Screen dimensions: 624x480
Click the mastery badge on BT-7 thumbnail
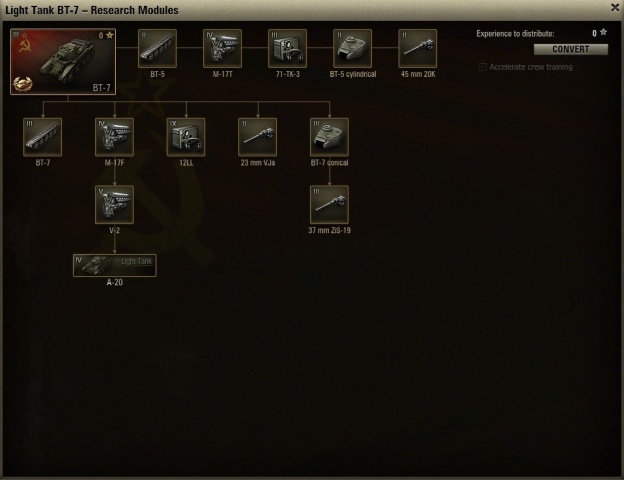pyautogui.click(x=22, y=84)
